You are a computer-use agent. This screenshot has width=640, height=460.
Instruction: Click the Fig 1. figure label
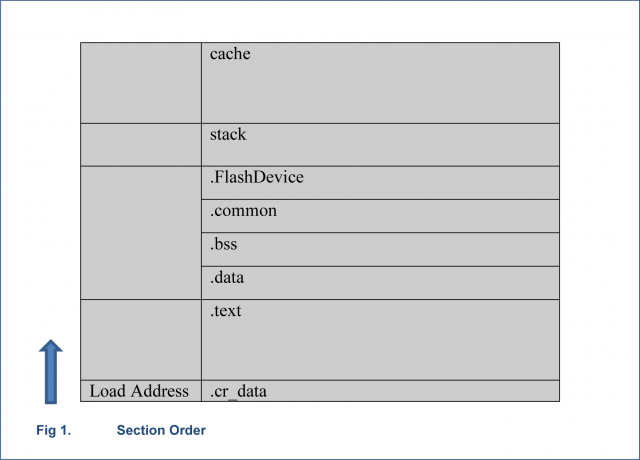tap(50, 431)
